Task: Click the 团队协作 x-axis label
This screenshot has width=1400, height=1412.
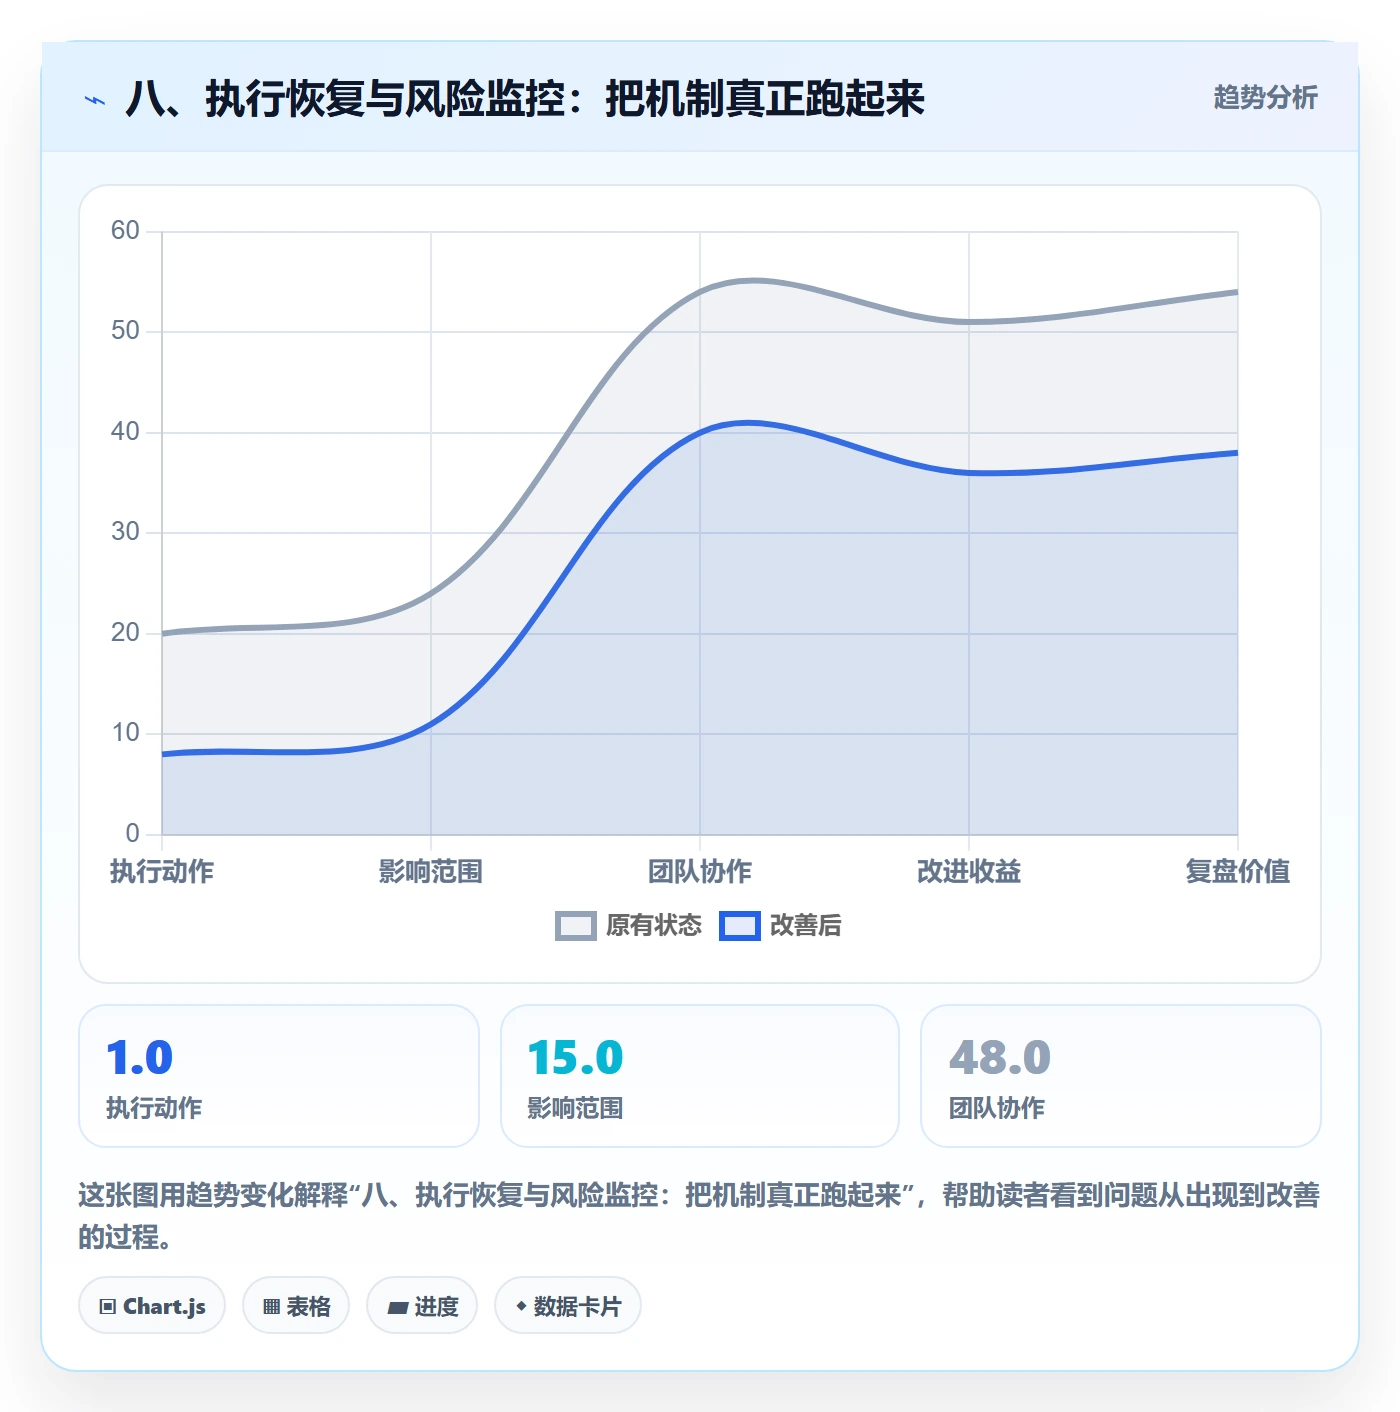Action: (700, 872)
